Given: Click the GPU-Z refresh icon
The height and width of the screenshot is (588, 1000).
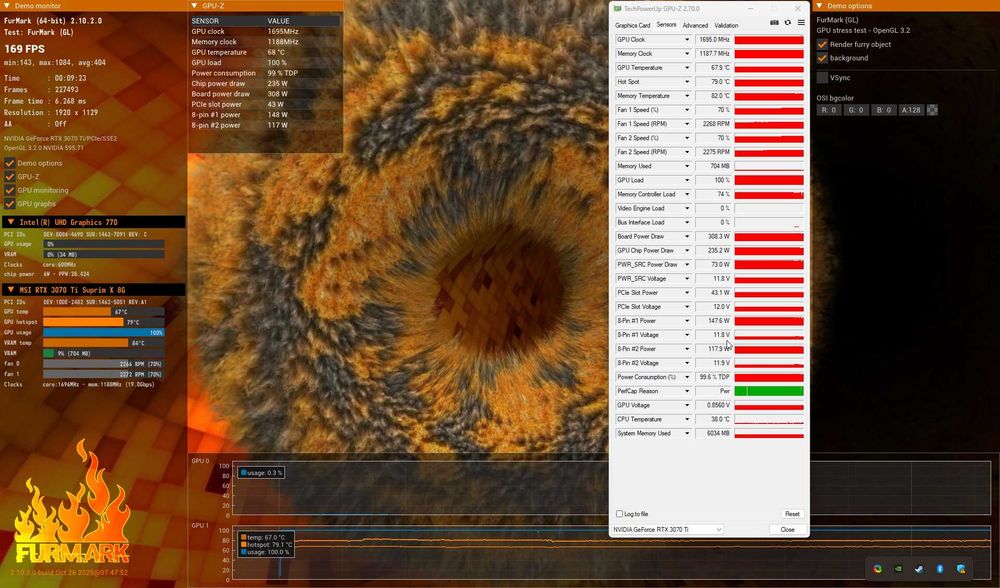Looking at the screenshot, I should [788, 23].
